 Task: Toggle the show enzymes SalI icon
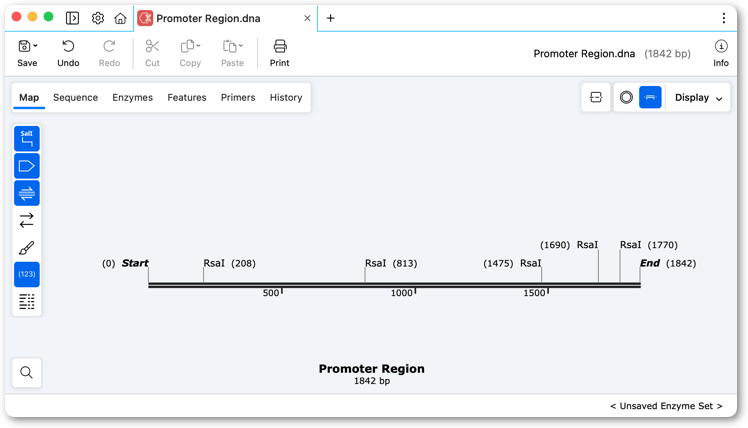(27, 138)
